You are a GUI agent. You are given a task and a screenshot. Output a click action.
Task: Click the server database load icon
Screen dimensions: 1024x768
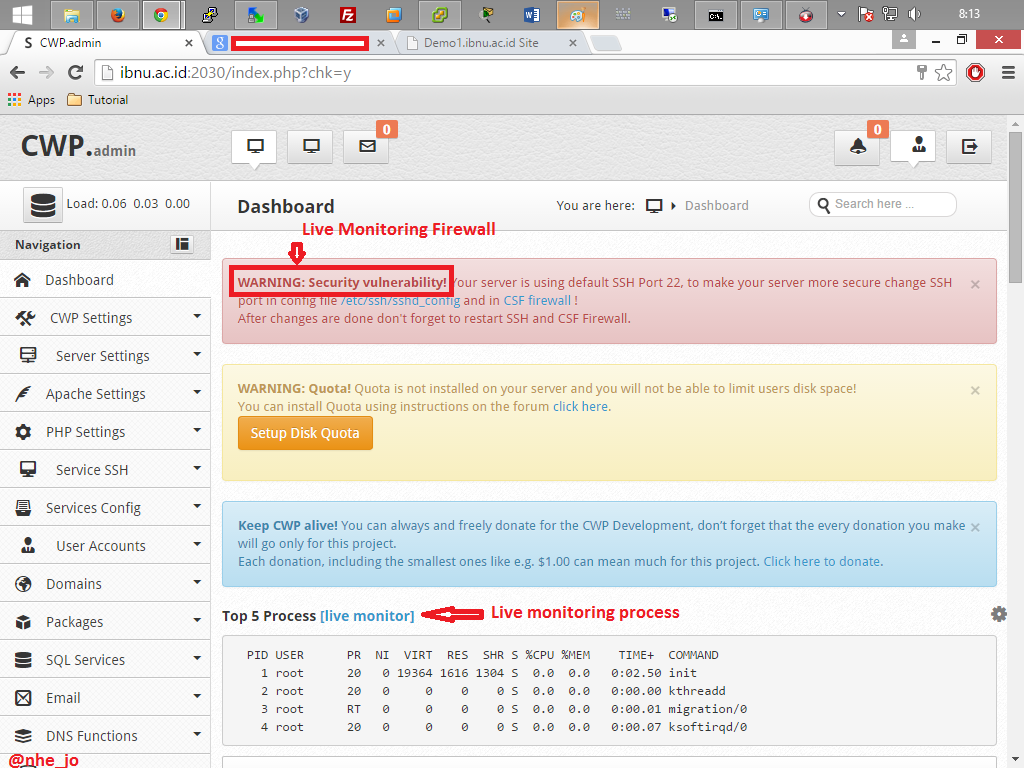pos(43,205)
